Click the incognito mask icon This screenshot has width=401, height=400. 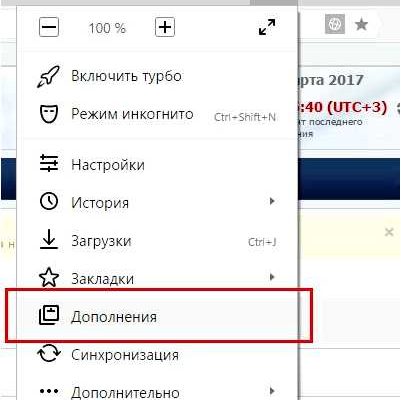coord(49,114)
